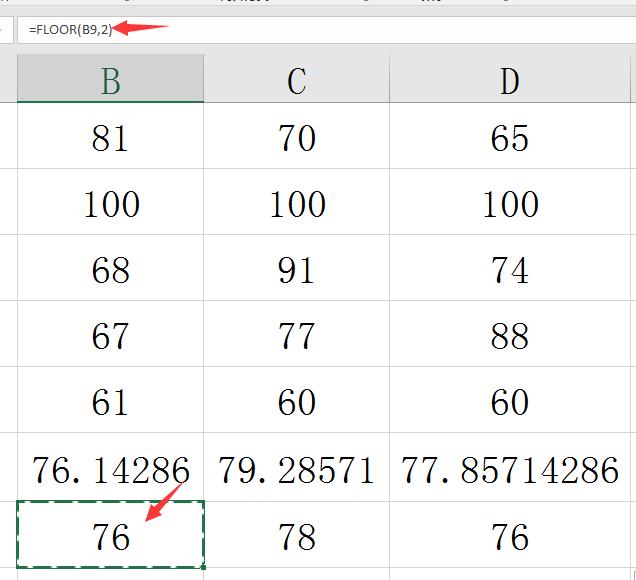Select the average cell showing 76.14286
The image size is (636, 580).
pyautogui.click(x=110, y=467)
